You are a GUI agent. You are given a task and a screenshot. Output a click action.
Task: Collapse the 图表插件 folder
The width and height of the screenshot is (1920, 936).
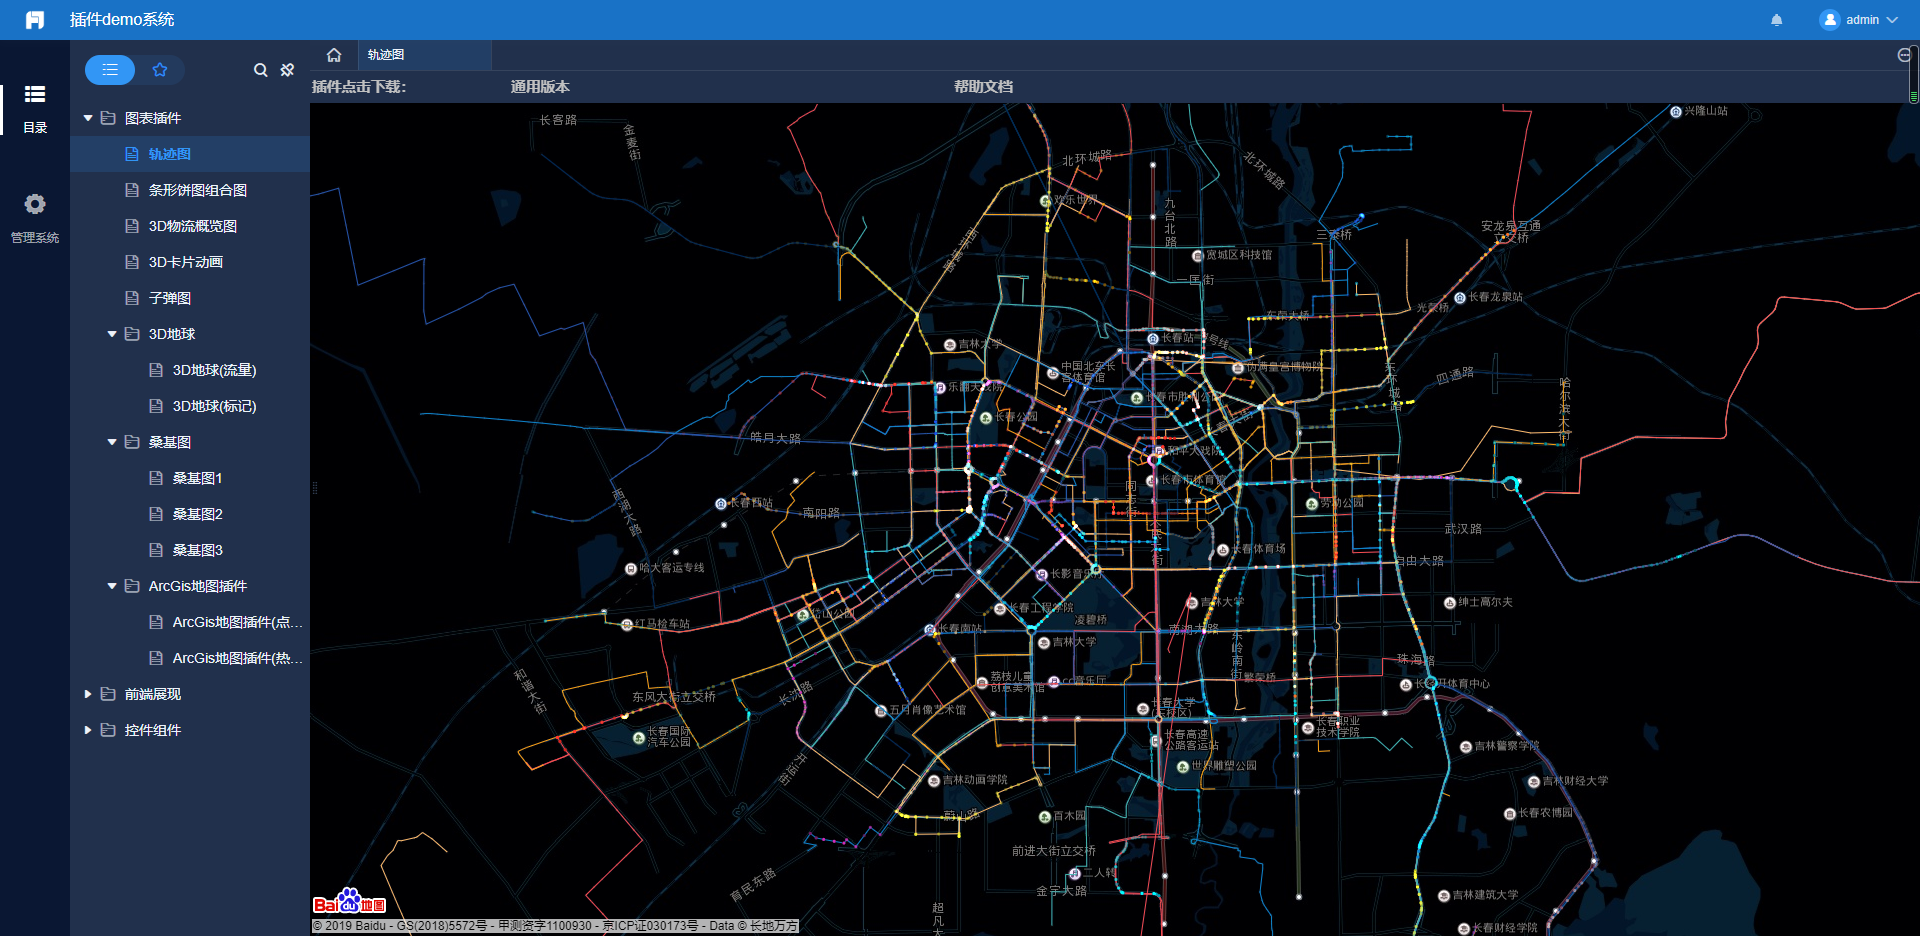[88, 118]
